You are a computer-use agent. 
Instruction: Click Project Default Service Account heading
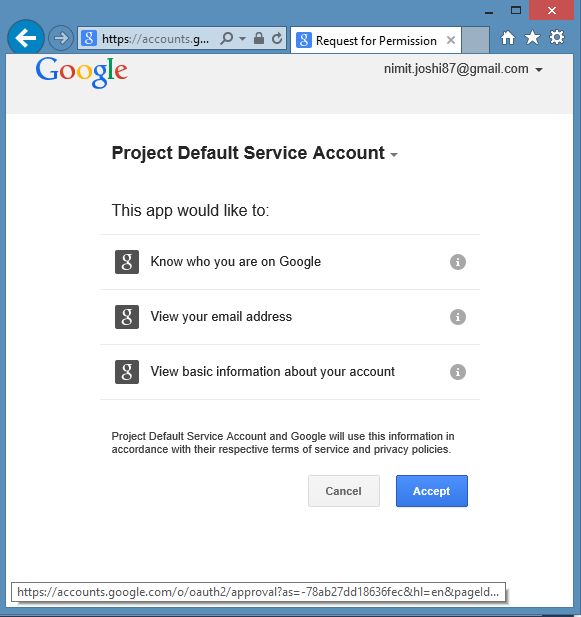coord(248,153)
